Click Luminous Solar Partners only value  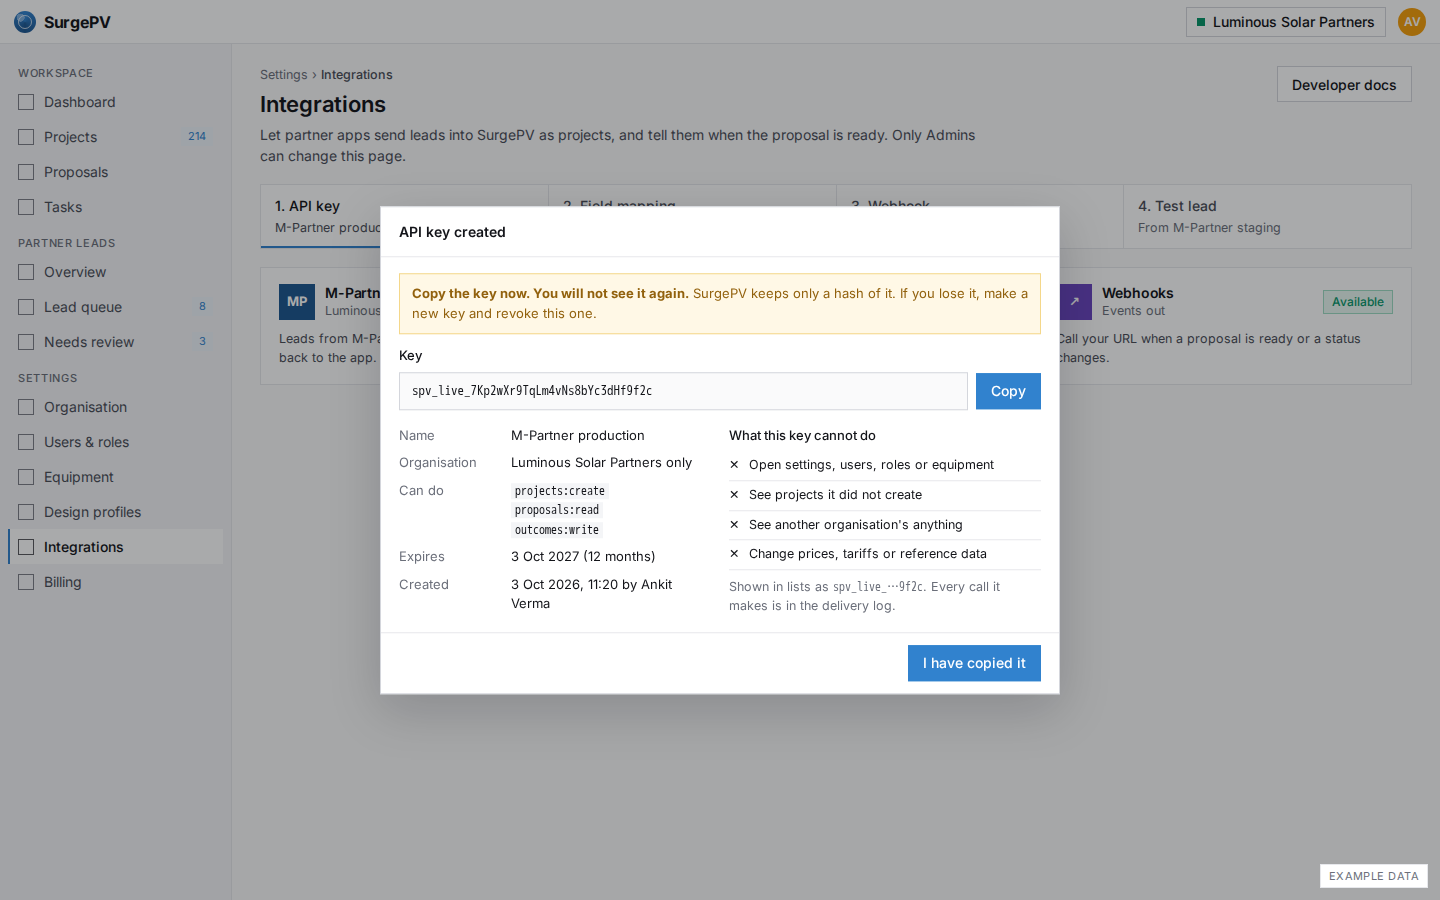pyautogui.click(x=602, y=463)
